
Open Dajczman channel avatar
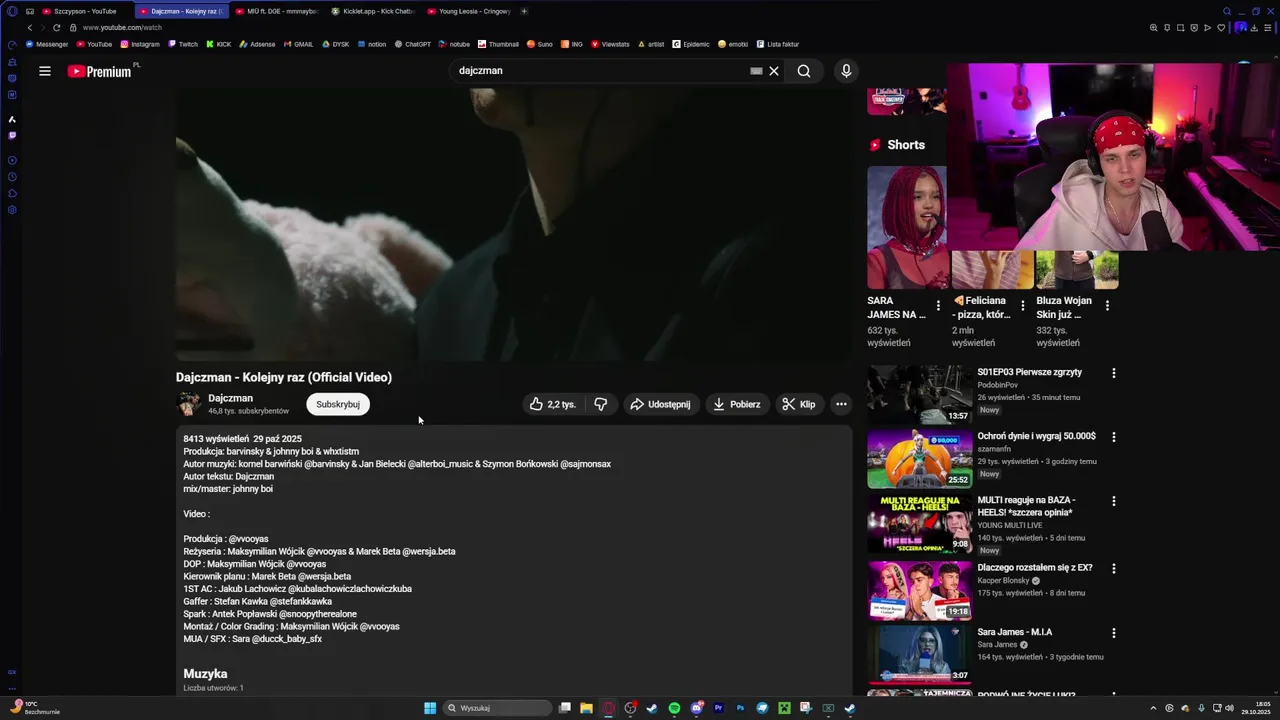click(x=188, y=404)
